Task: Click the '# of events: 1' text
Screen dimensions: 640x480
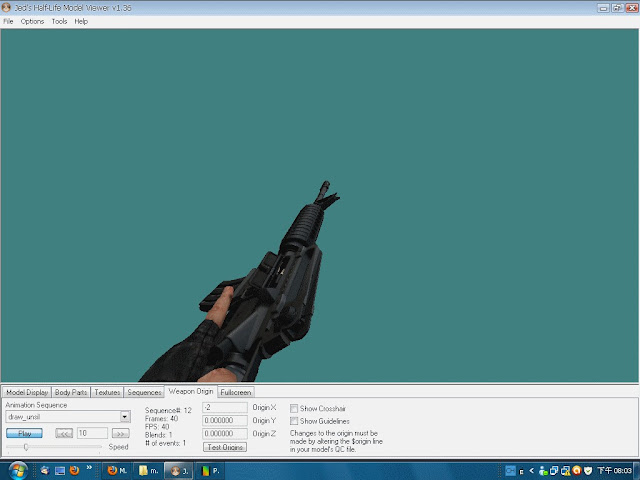Action: click(x=165, y=443)
